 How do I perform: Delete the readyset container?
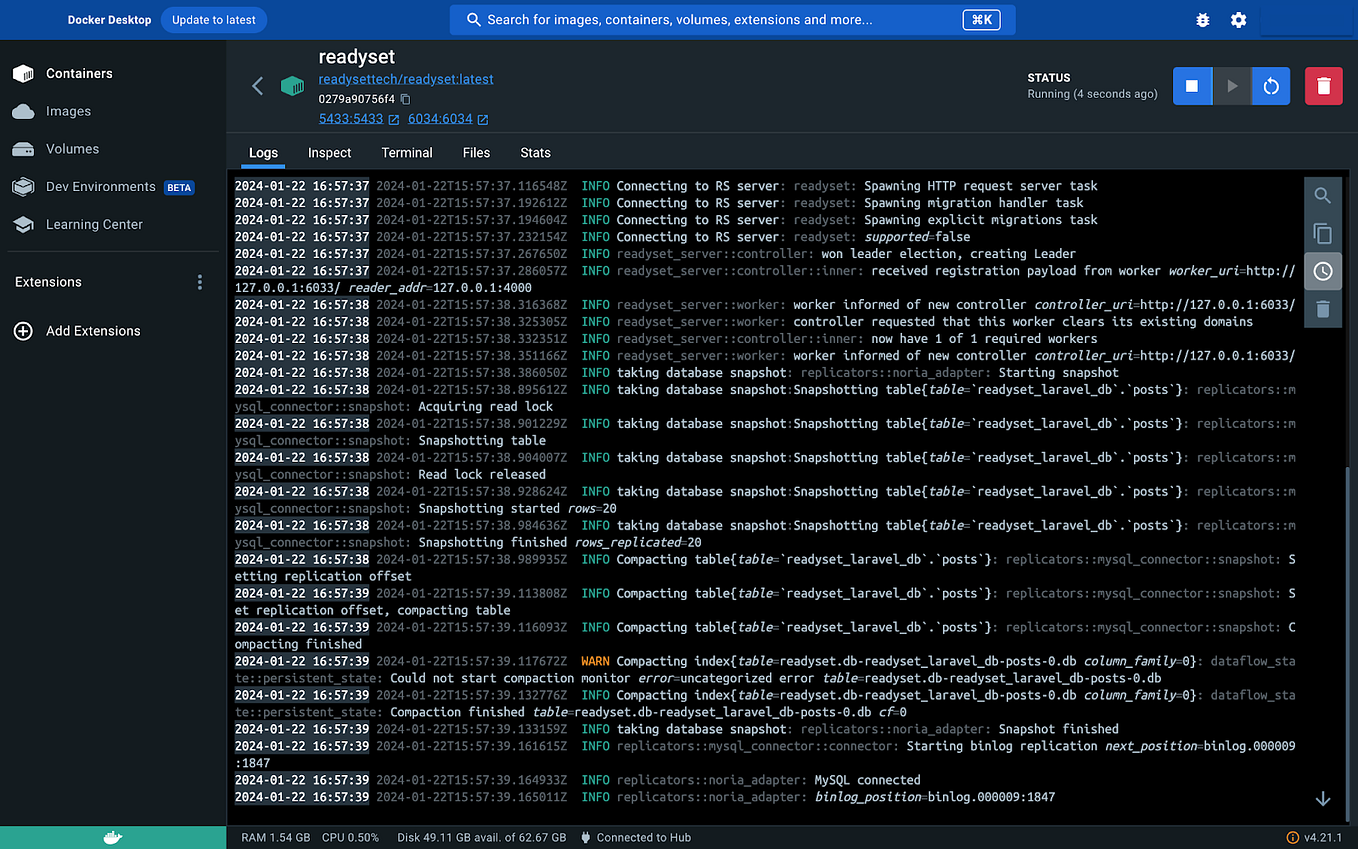[x=1323, y=86]
